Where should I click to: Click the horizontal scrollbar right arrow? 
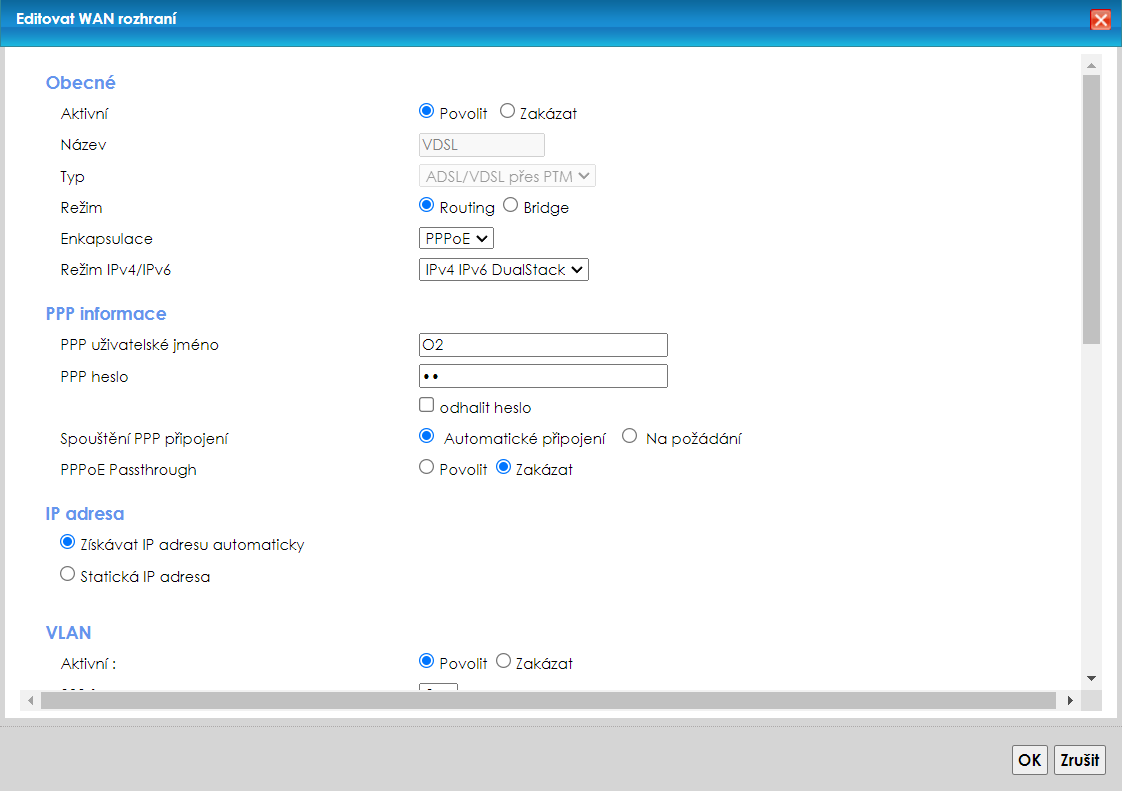tap(1072, 700)
